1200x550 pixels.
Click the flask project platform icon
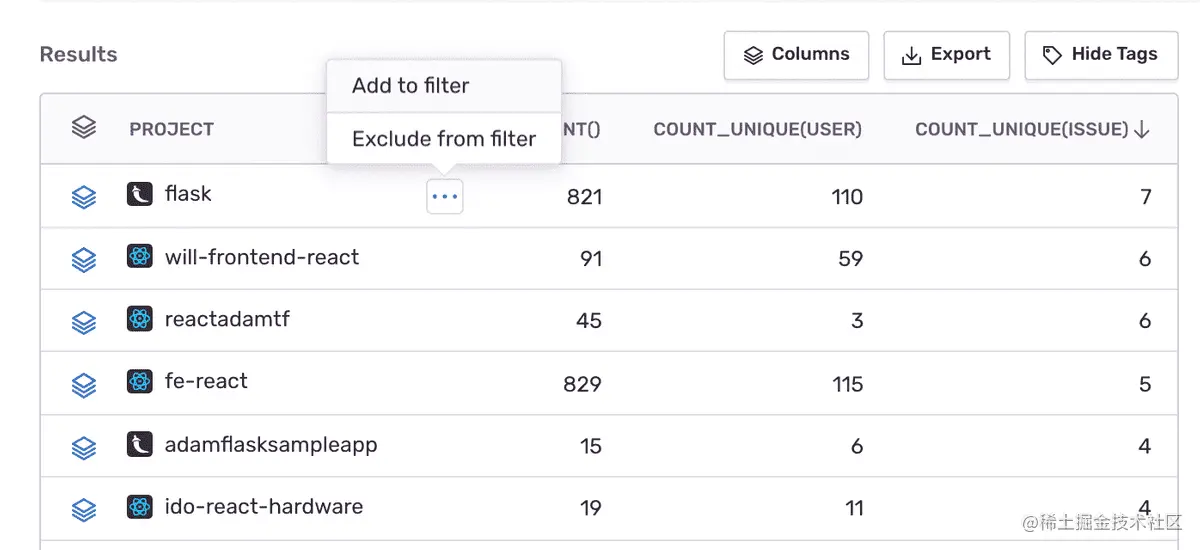click(140, 194)
